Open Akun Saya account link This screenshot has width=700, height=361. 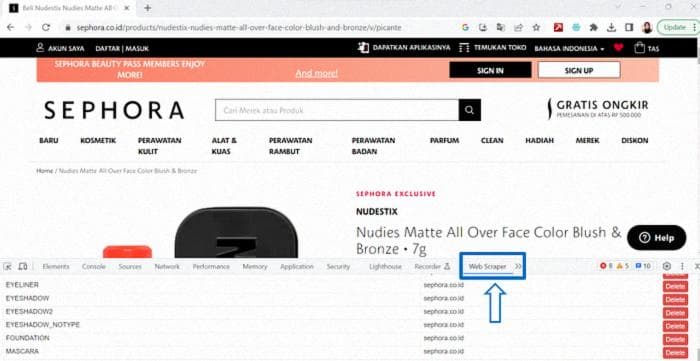60,48
